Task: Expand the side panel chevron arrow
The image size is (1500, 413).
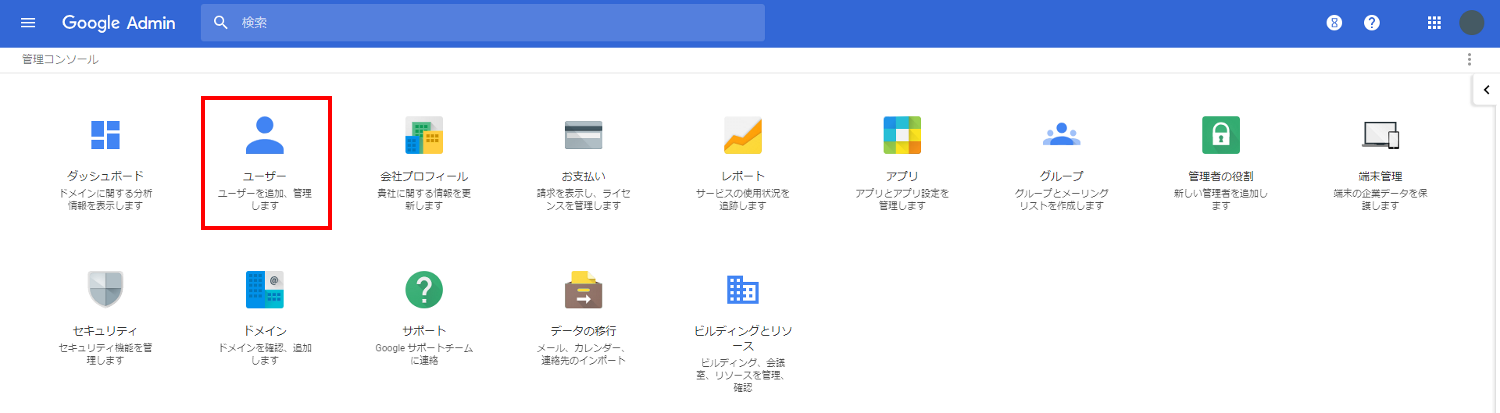Action: click(x=1486, y=90)
